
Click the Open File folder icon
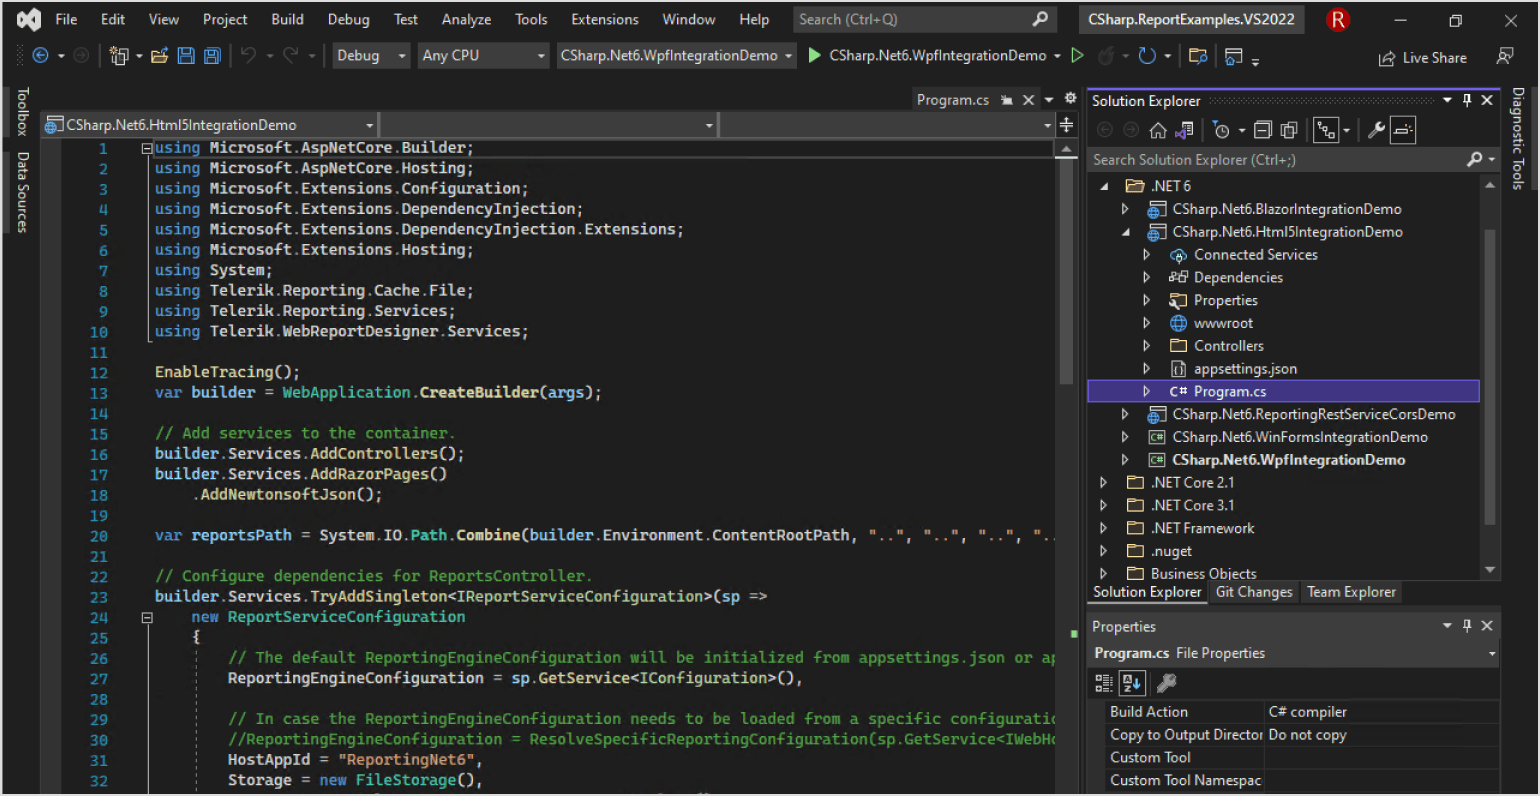[x=159, y=56]
